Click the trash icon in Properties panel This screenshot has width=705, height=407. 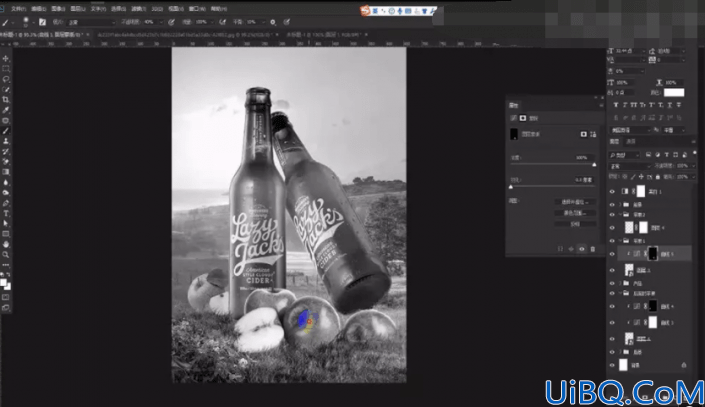(593, 249)
